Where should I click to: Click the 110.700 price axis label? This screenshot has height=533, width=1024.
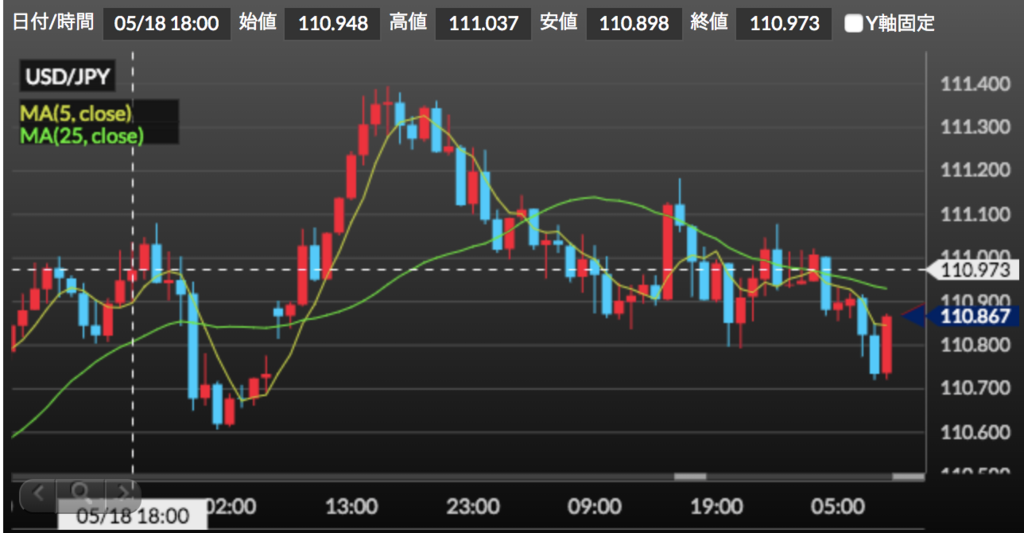[x=975, y=388]
